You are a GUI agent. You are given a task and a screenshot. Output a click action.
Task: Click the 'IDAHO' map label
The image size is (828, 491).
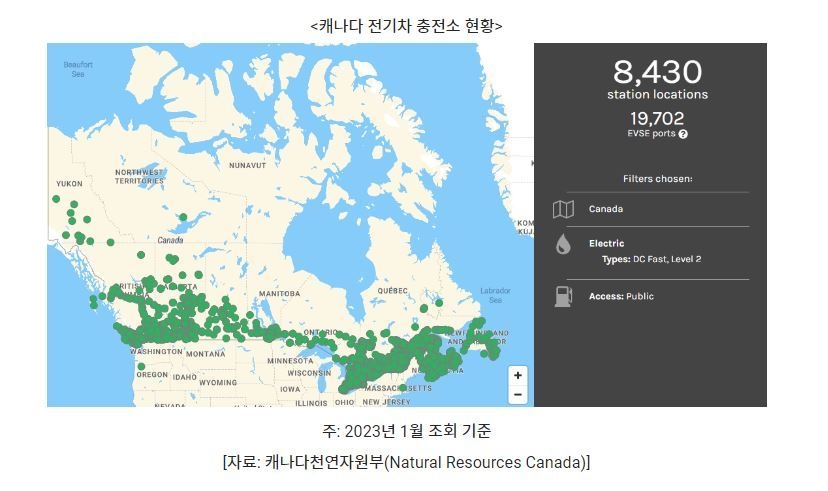(x=185, y=377)
